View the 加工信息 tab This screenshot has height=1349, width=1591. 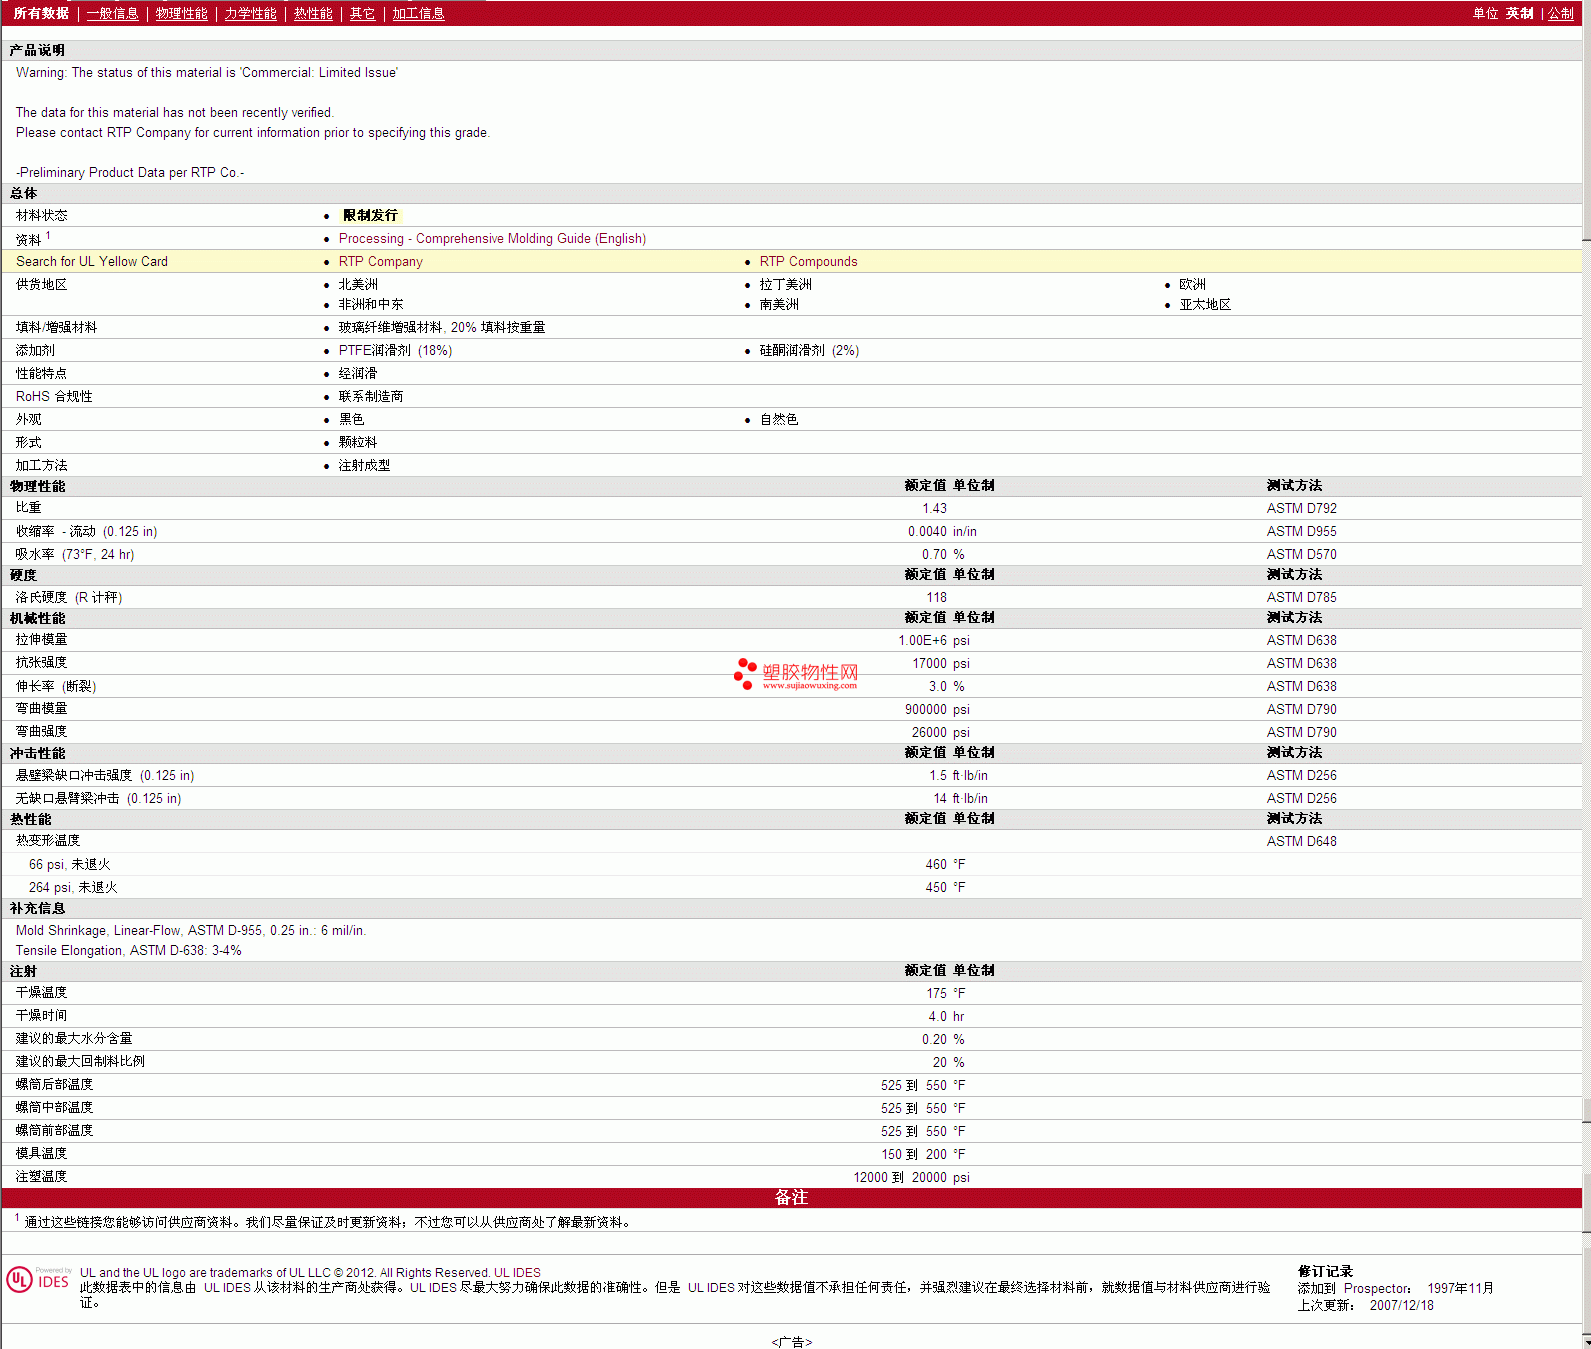[x=418, y=13]
